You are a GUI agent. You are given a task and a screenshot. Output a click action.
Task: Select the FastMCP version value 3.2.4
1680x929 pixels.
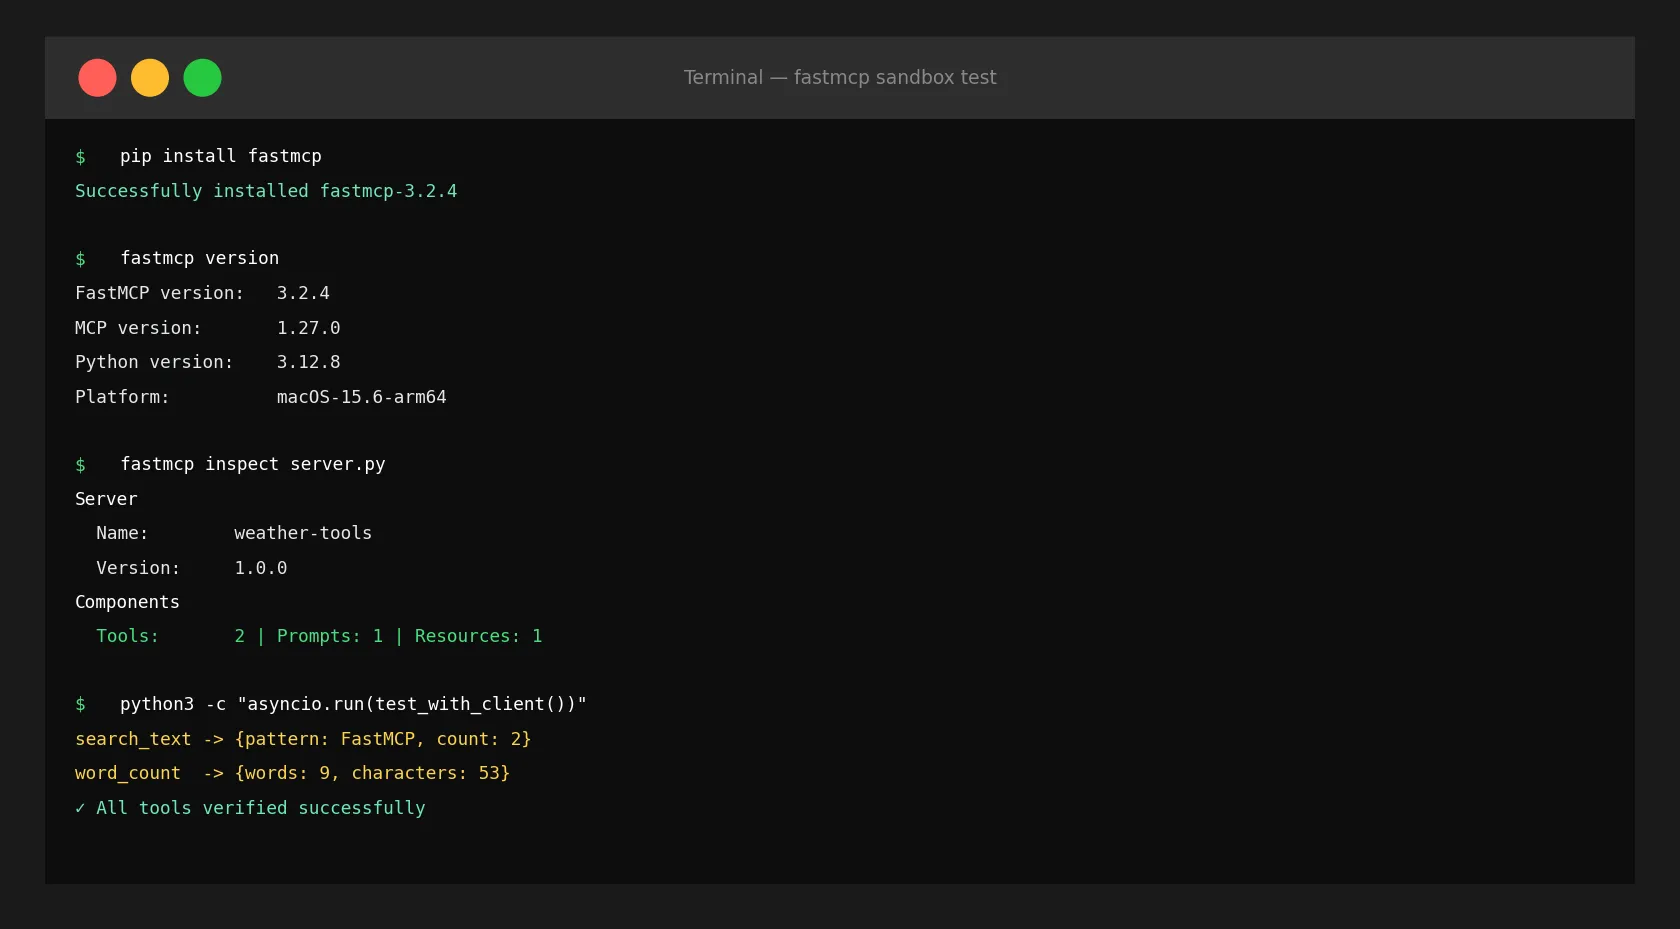[x=303, y=293]
